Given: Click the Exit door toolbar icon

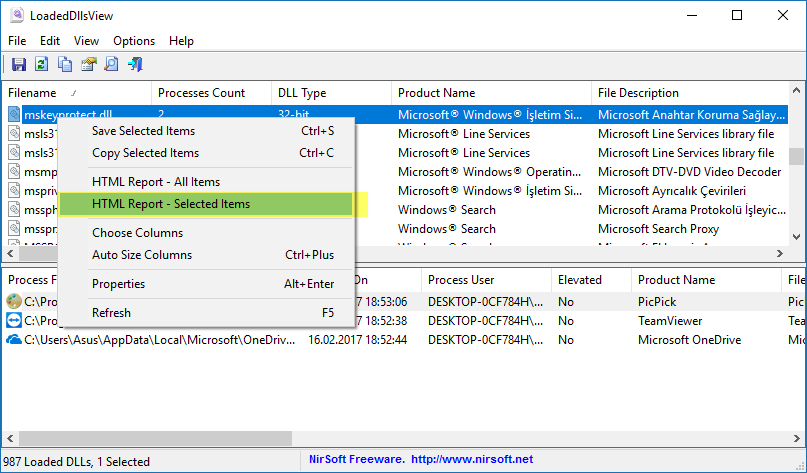Looking at the screenshot, I should click(x=135, y=65).
